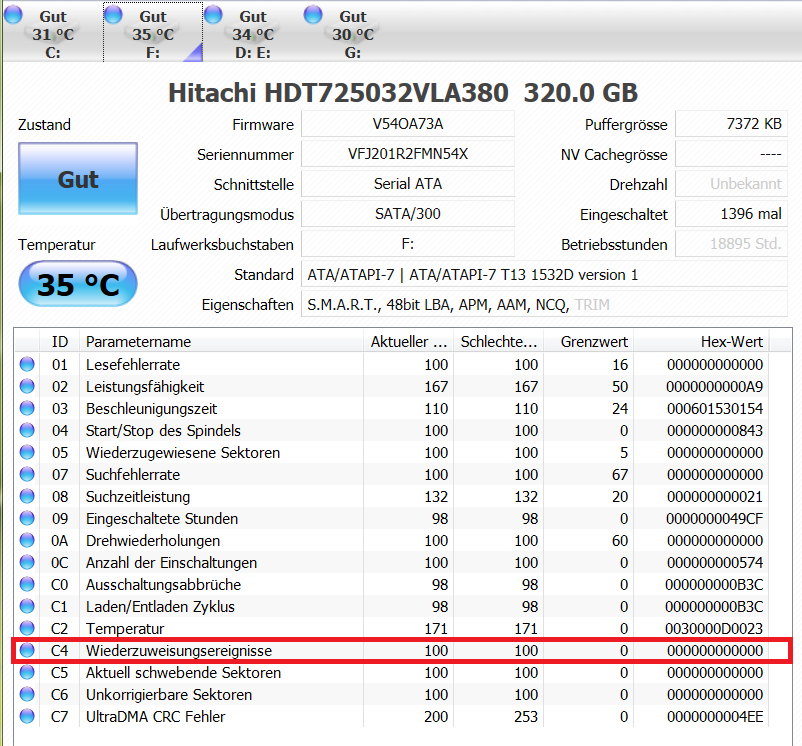Select the Lesefehlerrate parameter name
Viewport: 802px width, 746px height.
[x=133, y=365]
